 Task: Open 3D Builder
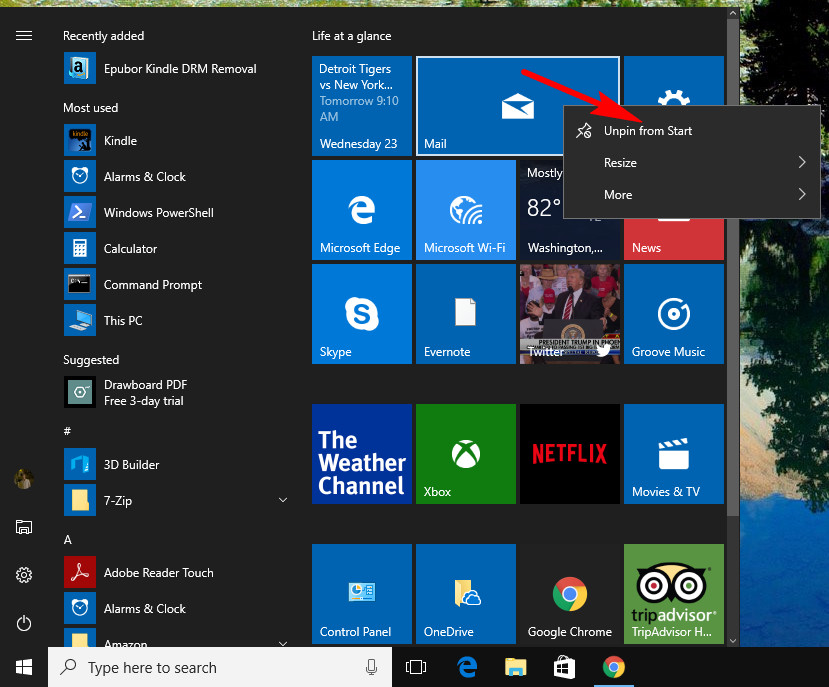click(130, 464)
